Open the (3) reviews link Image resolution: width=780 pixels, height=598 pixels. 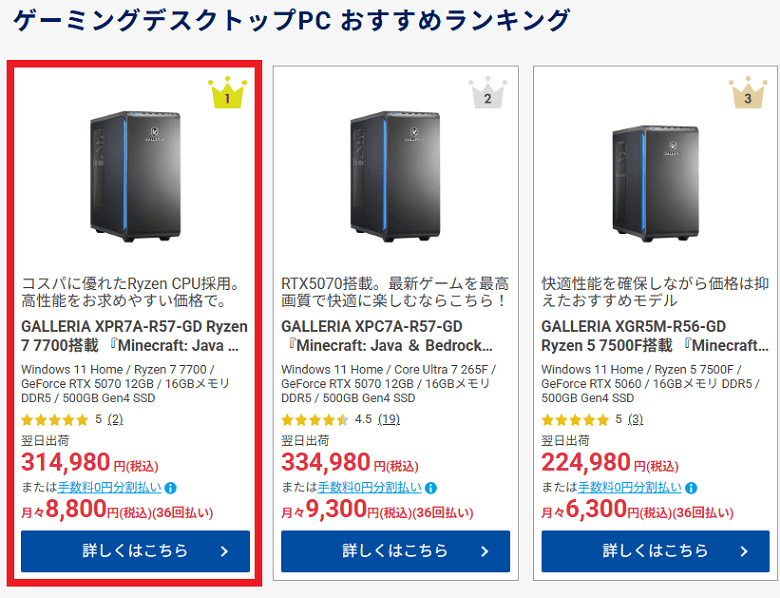pos(635,419)
